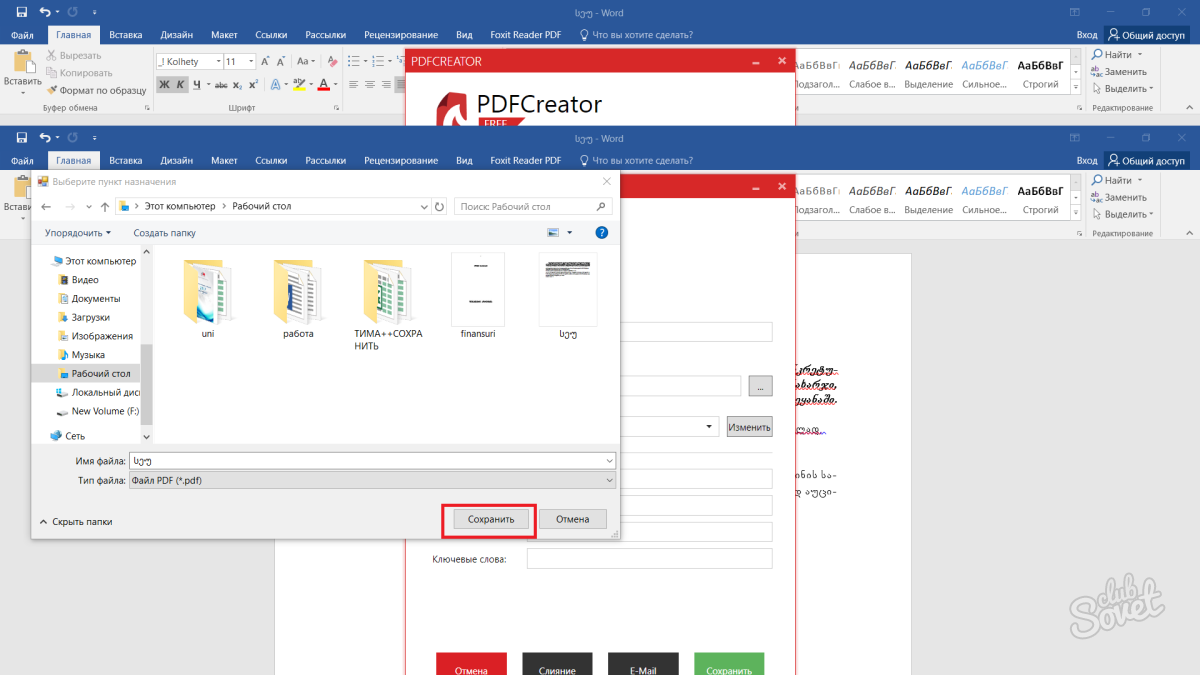This screenshot has width=1200, height=675.
Task: Select 'Загрузки' in the navigation pane
Action: pos(90,317)
